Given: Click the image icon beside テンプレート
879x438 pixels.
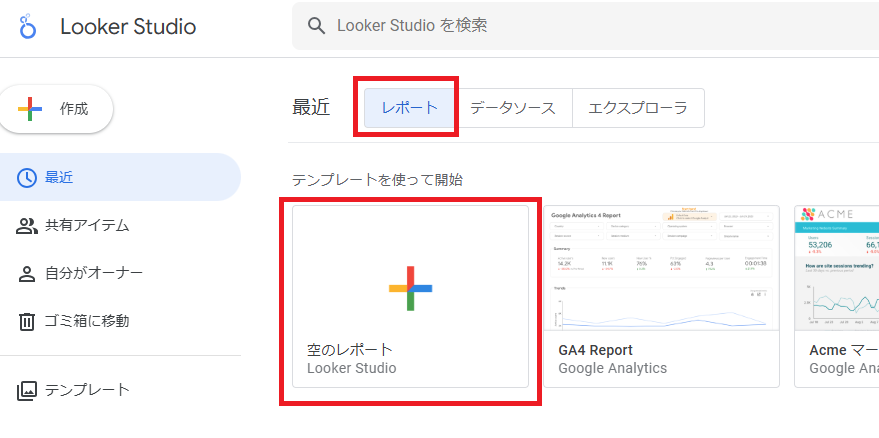Looking at the screenshot, I should pyautogui.click(x=27, y=390).
